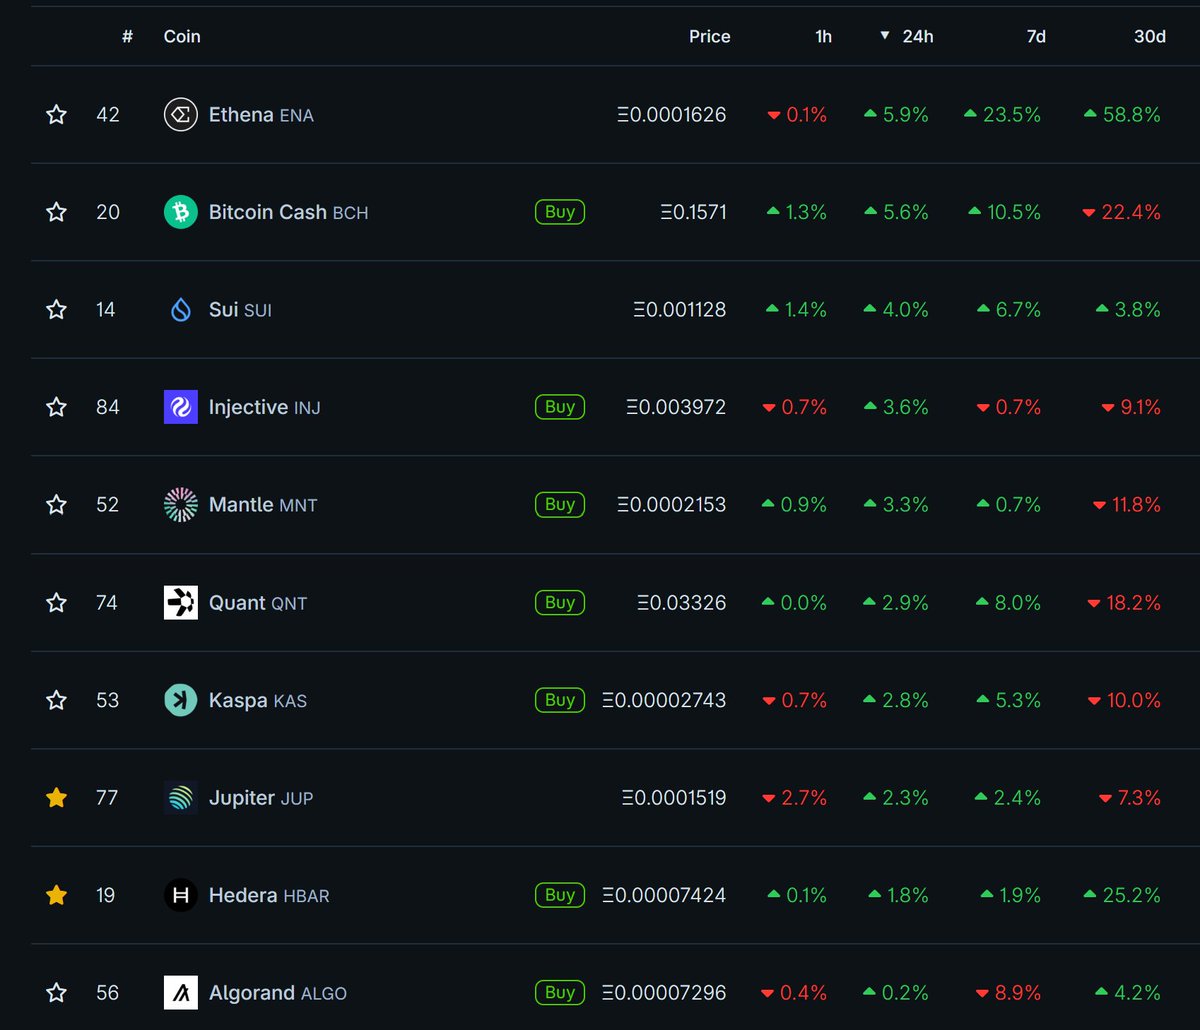Click the Algorand coin logo
Image resolution: width=1200 pixels, height=1030 pixels.
coord(181,993)
